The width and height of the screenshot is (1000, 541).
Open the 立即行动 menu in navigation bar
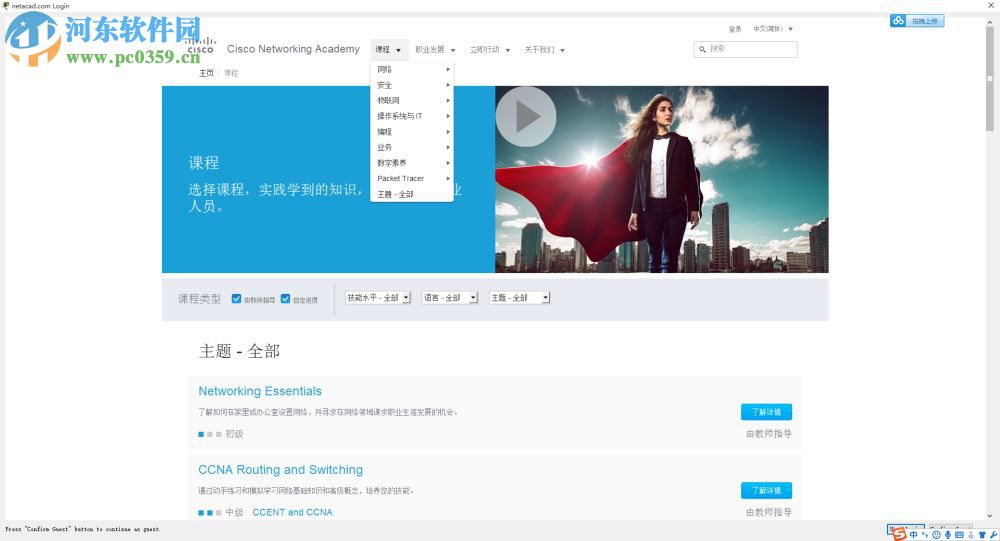click(x=490, y=50)
